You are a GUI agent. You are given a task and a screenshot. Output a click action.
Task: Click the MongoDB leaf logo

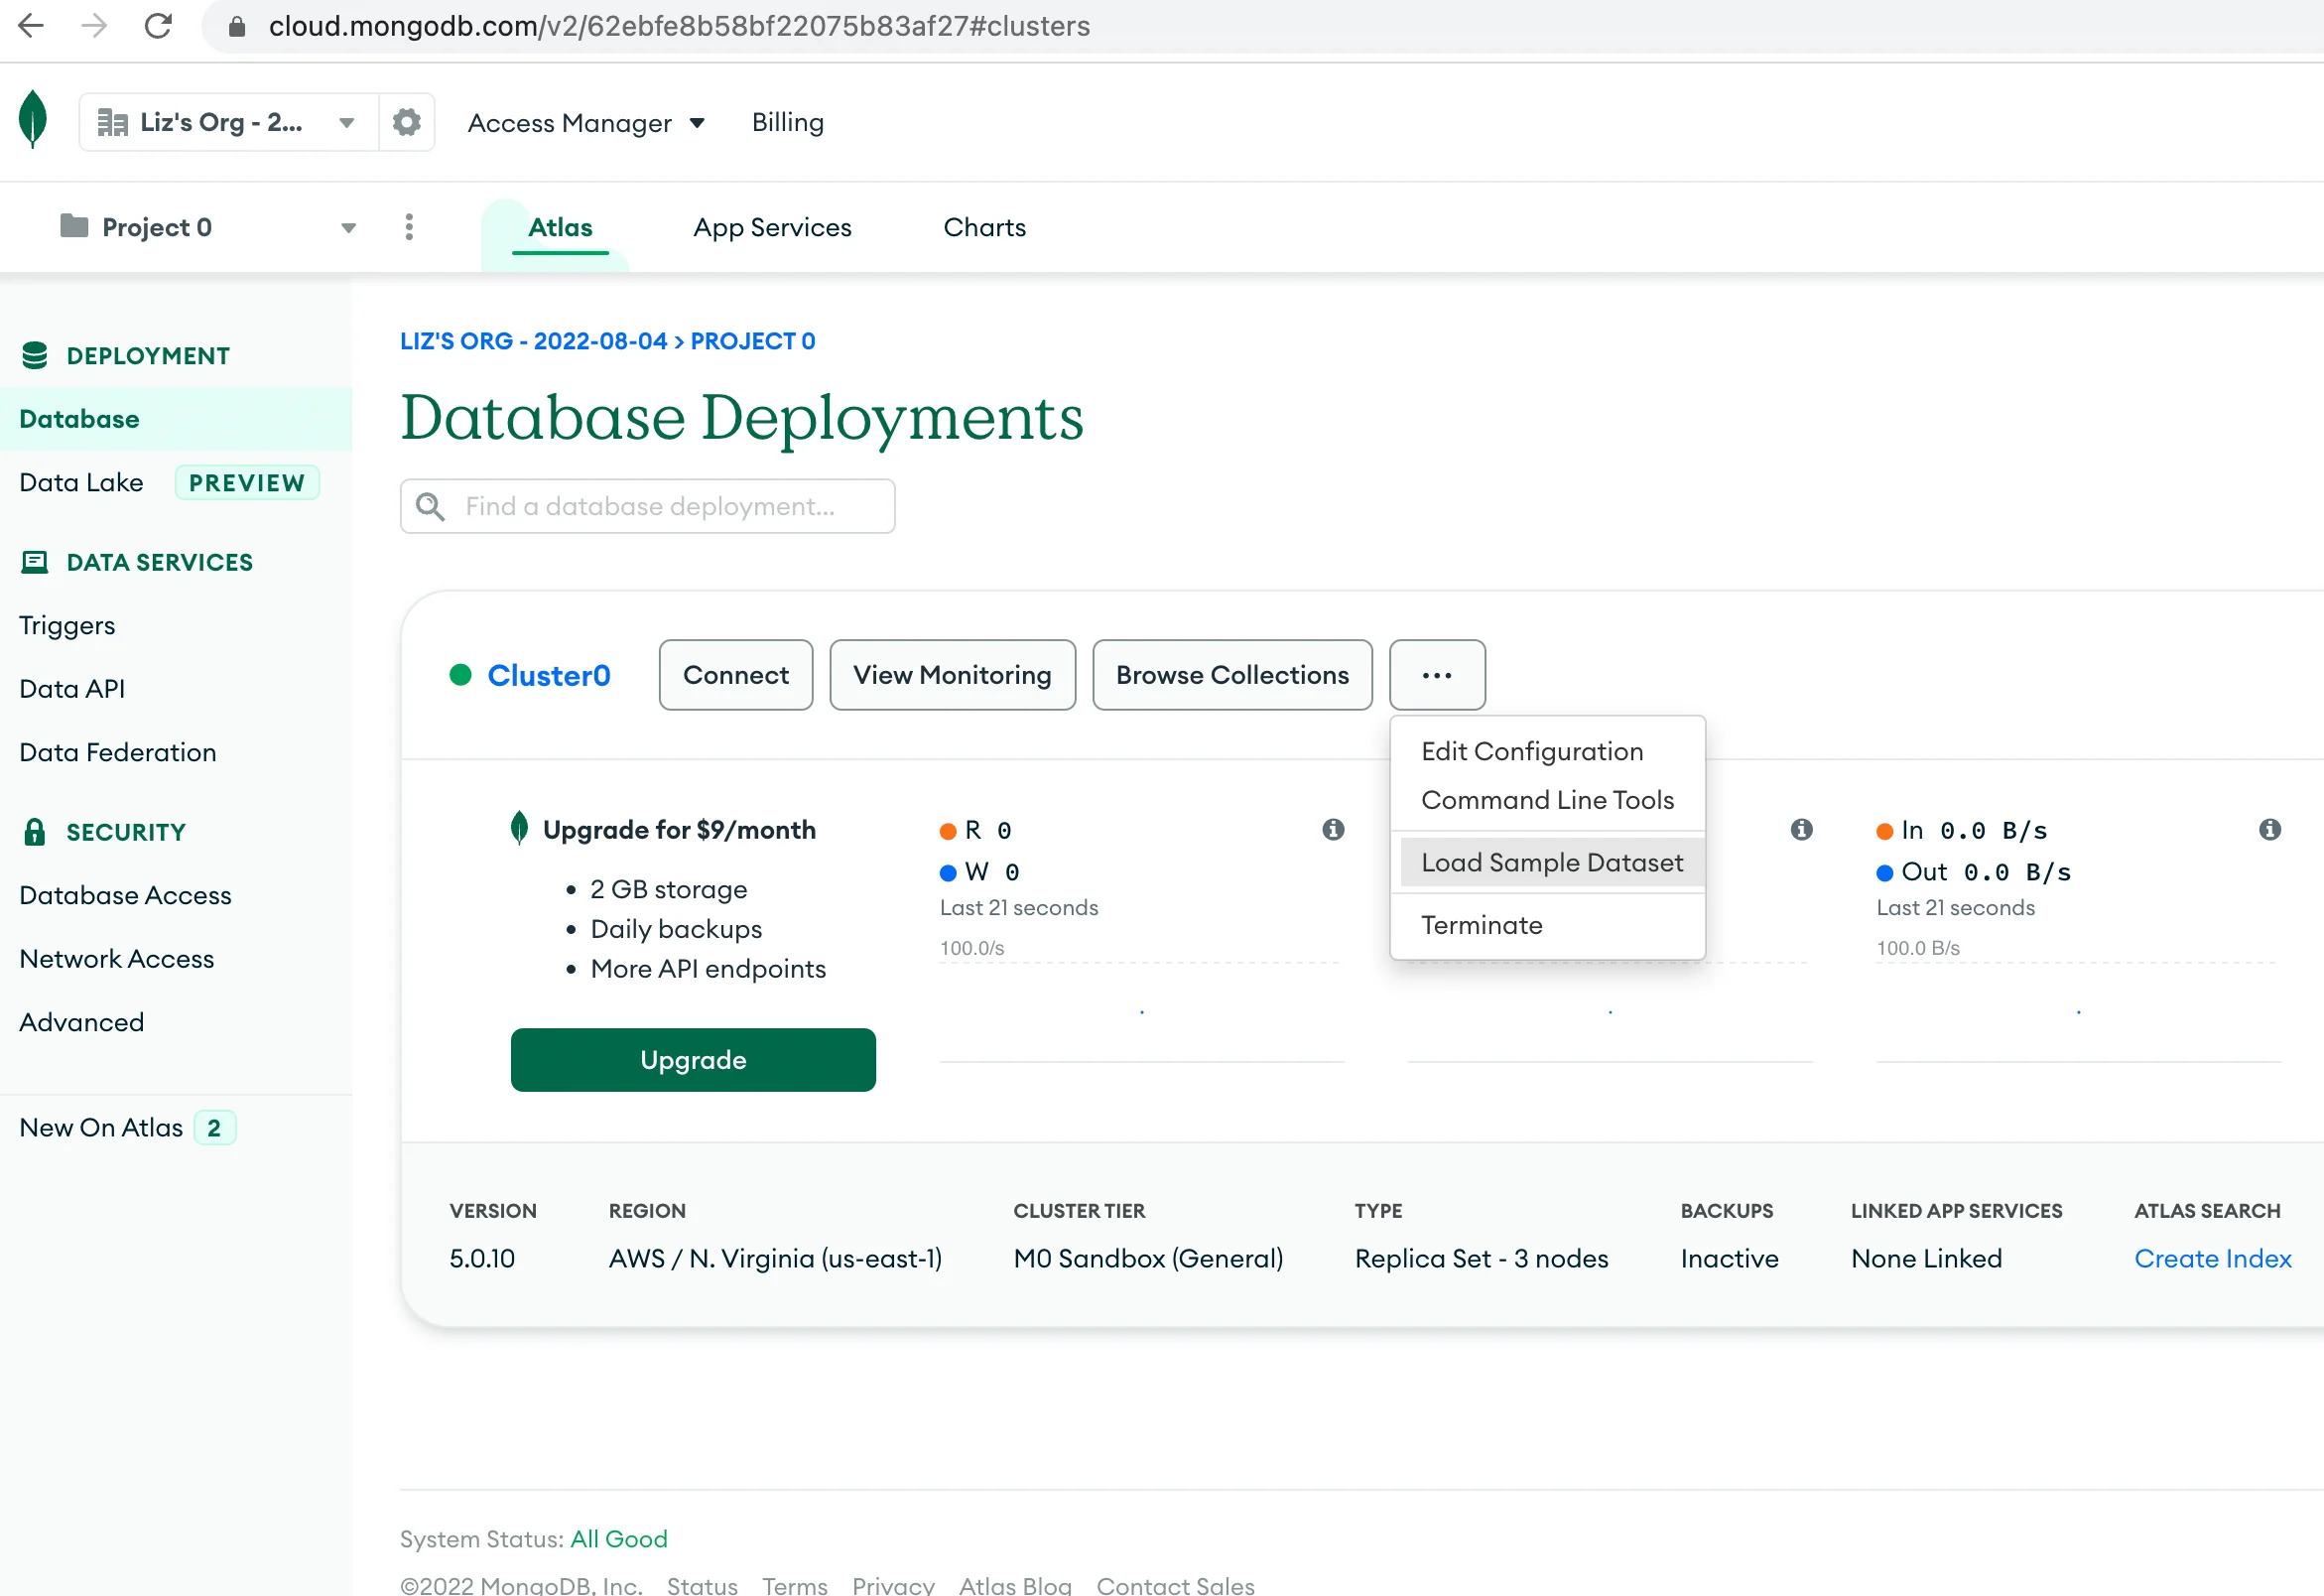(x=33, y=119)
